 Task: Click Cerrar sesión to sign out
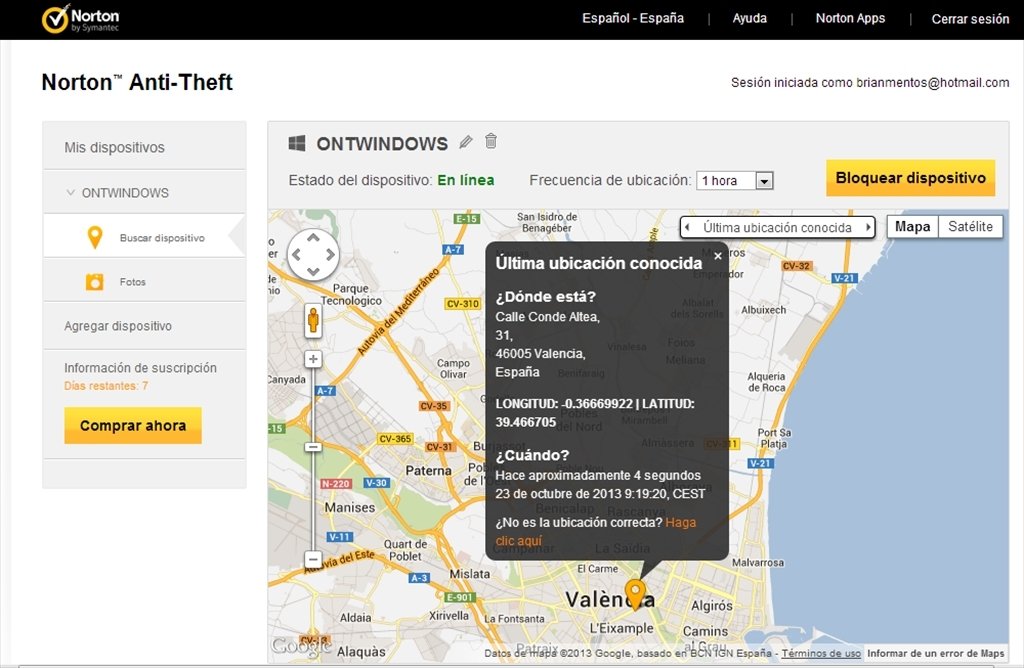970,19
